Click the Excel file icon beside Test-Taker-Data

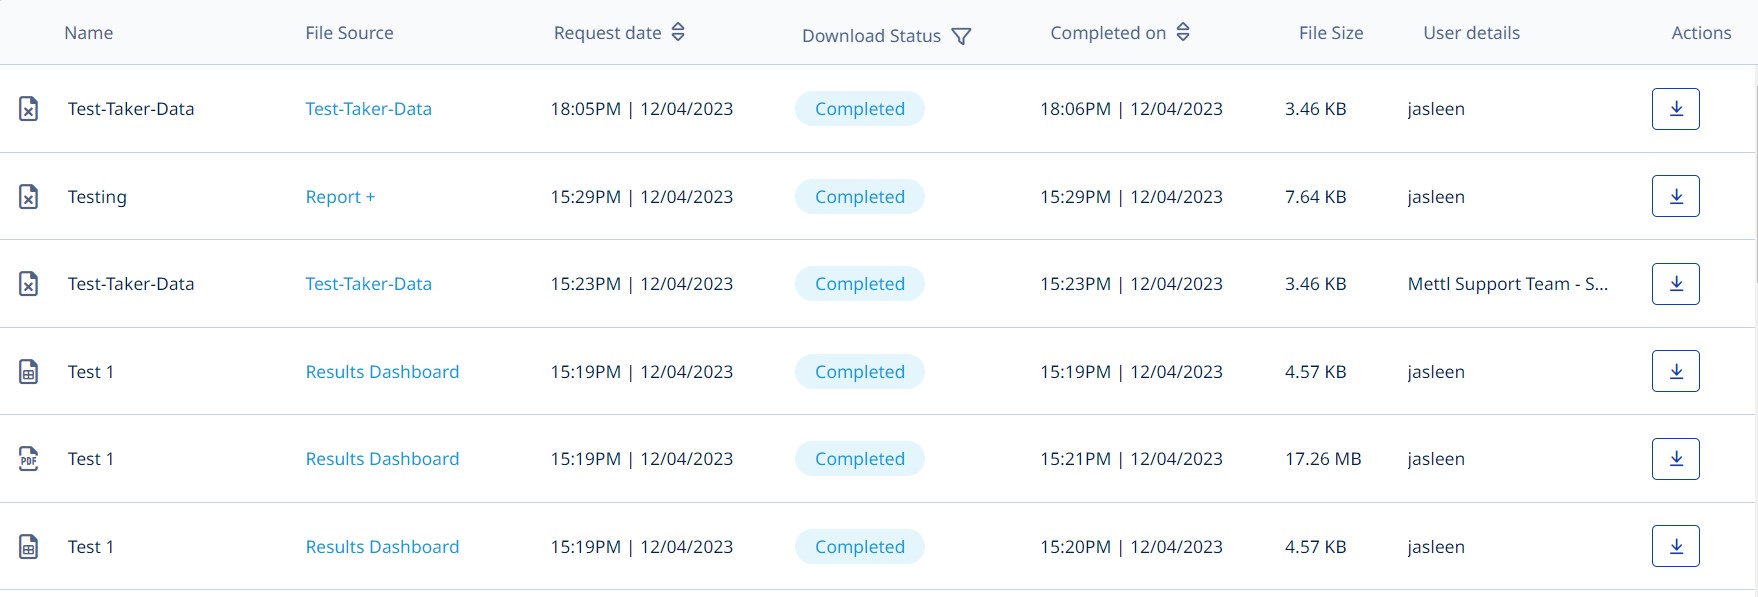[29, 109]
